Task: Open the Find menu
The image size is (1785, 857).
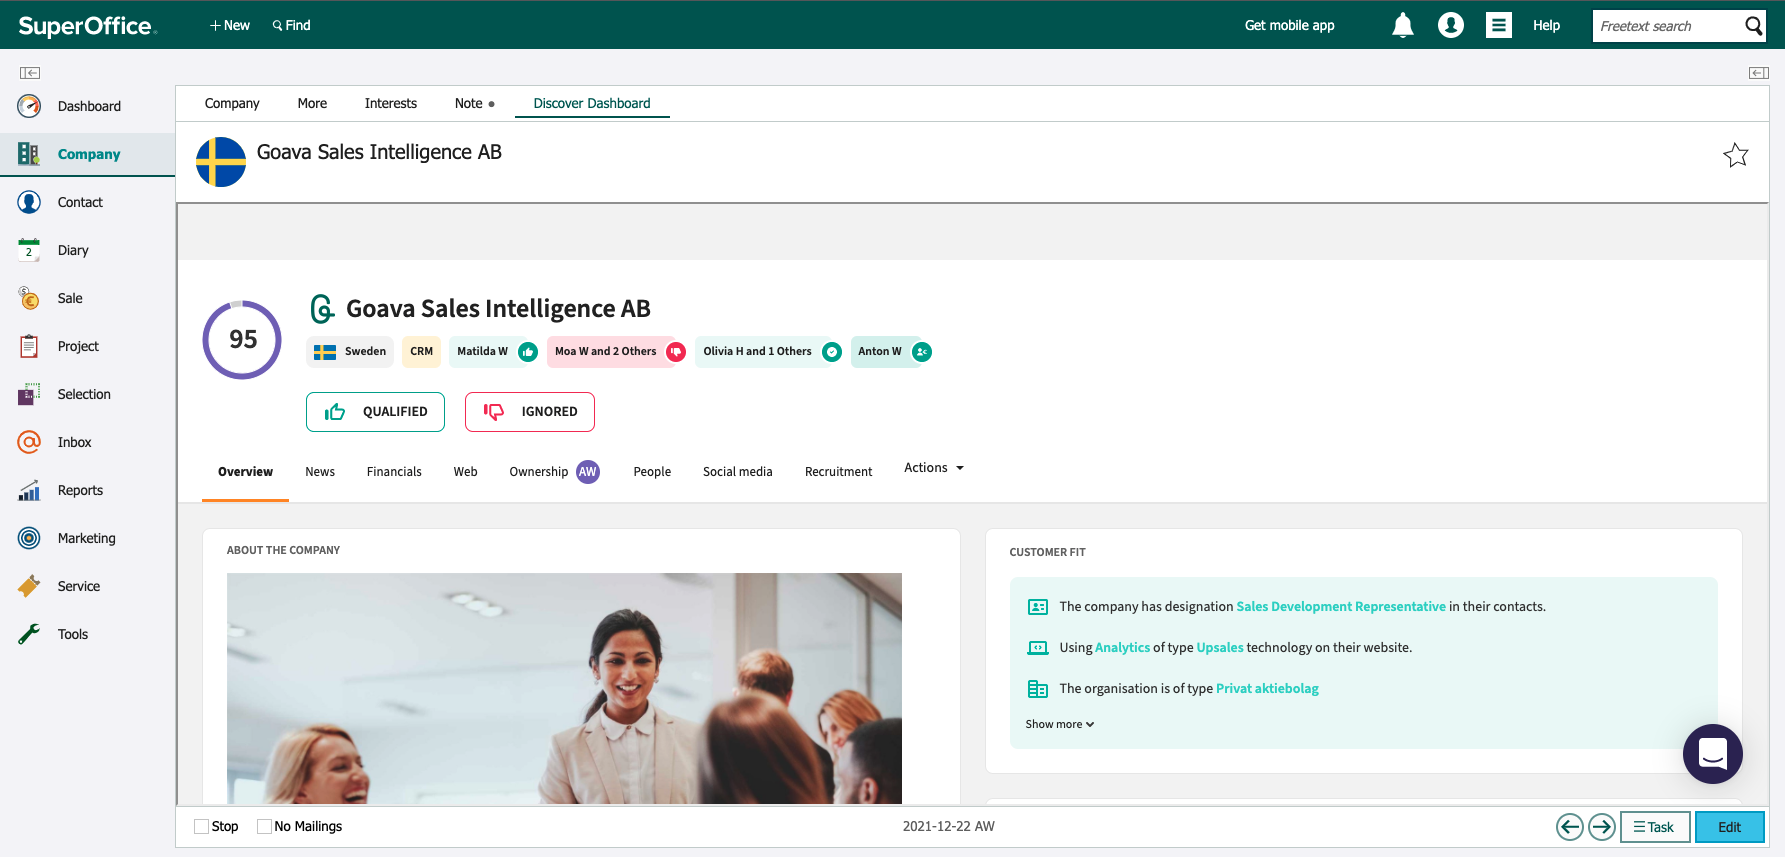Action: (x=291, y=25)
